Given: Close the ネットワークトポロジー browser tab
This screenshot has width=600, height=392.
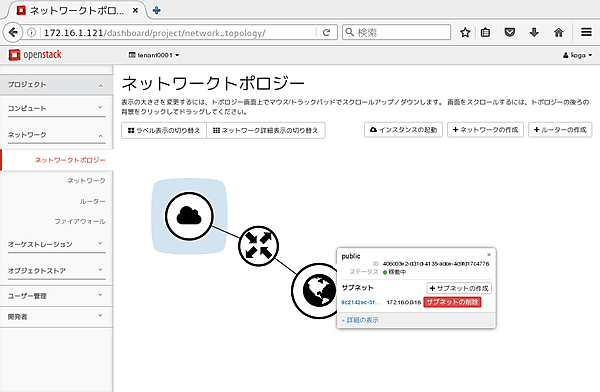Looking at the screenshot, I should (x=135, y=11).
